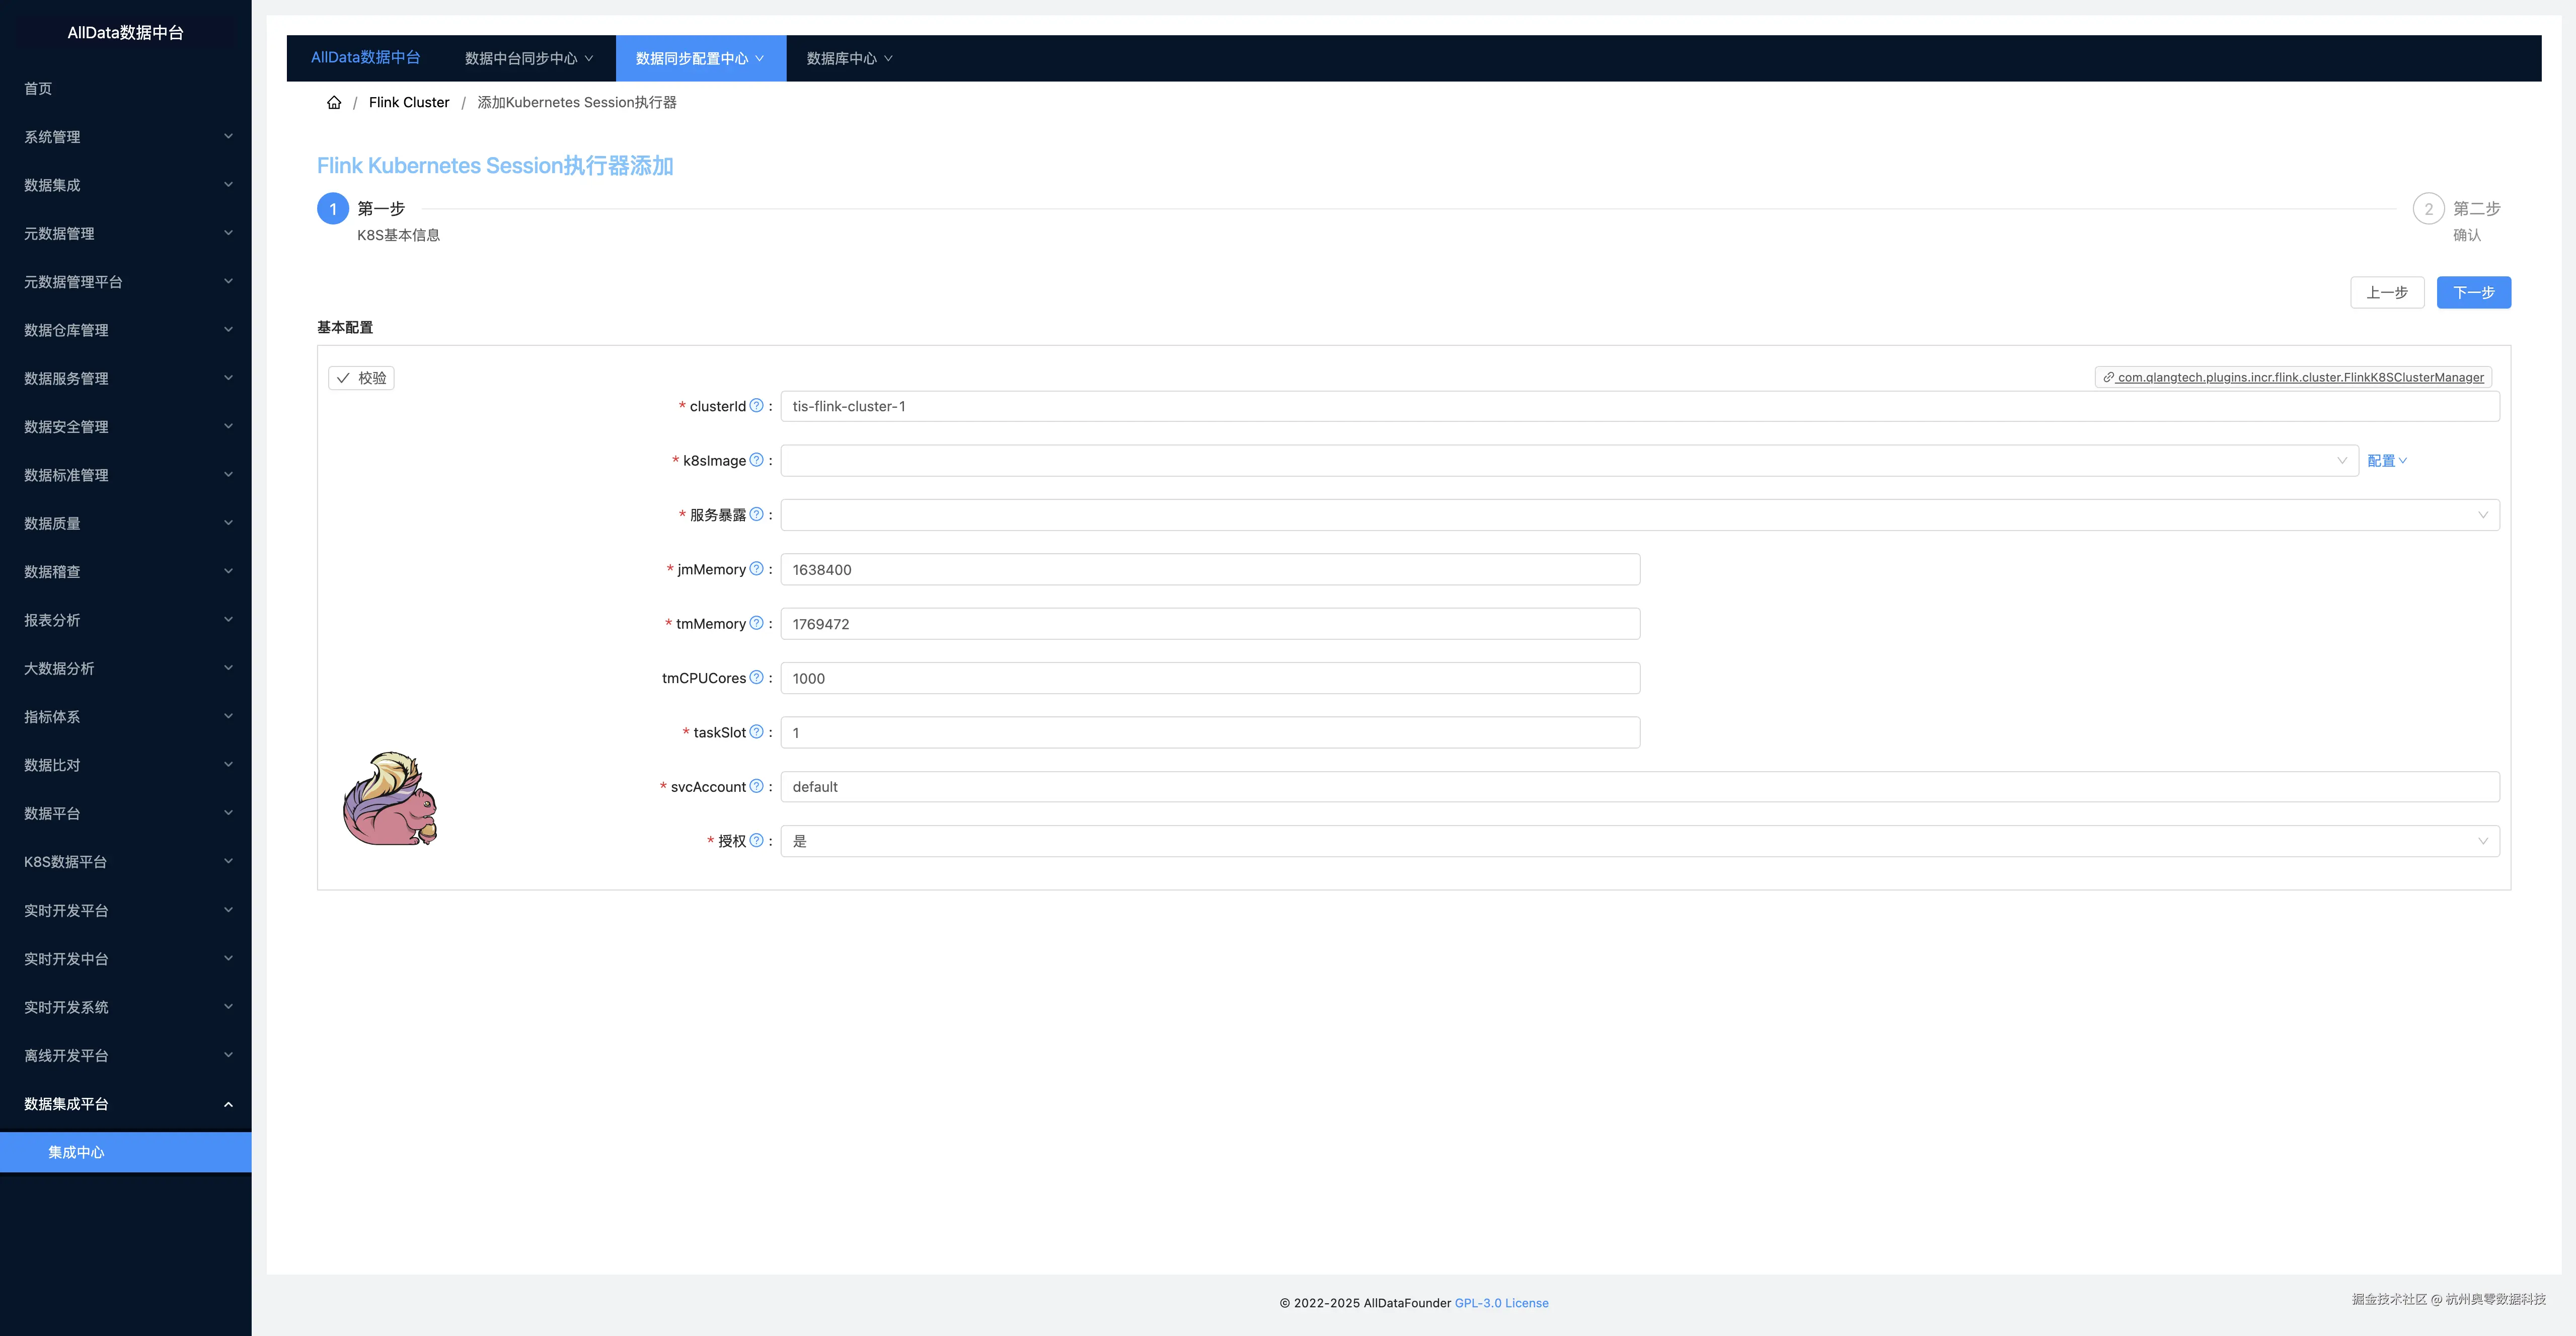Viewport: 2576px width, 1336px height.
Task: Click the 下一步 button
Action: (2473, 292)
